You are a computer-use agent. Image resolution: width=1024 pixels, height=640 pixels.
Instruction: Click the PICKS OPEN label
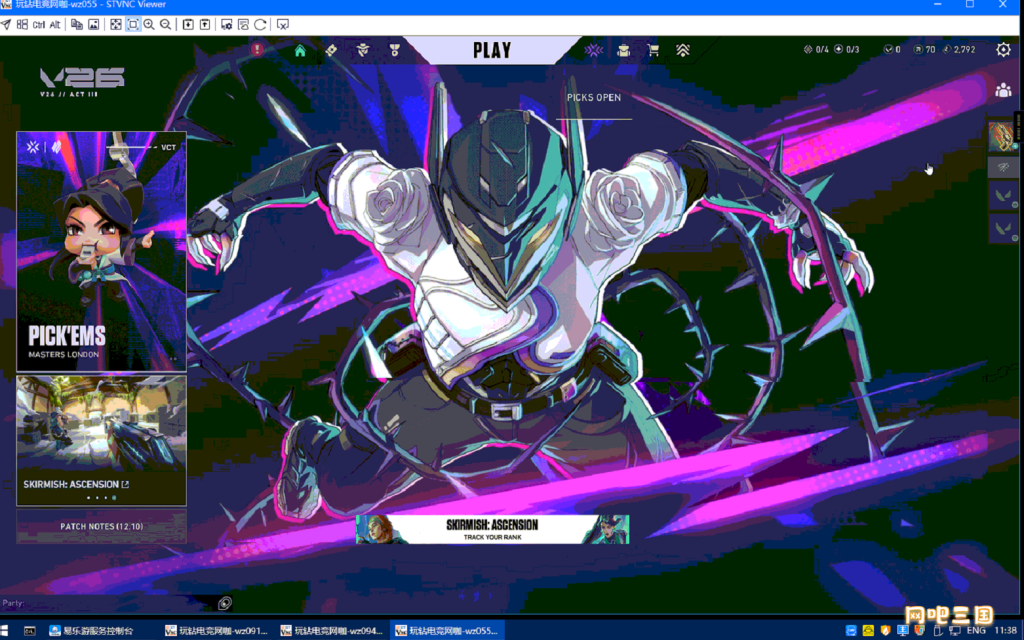tap(594, 97)
